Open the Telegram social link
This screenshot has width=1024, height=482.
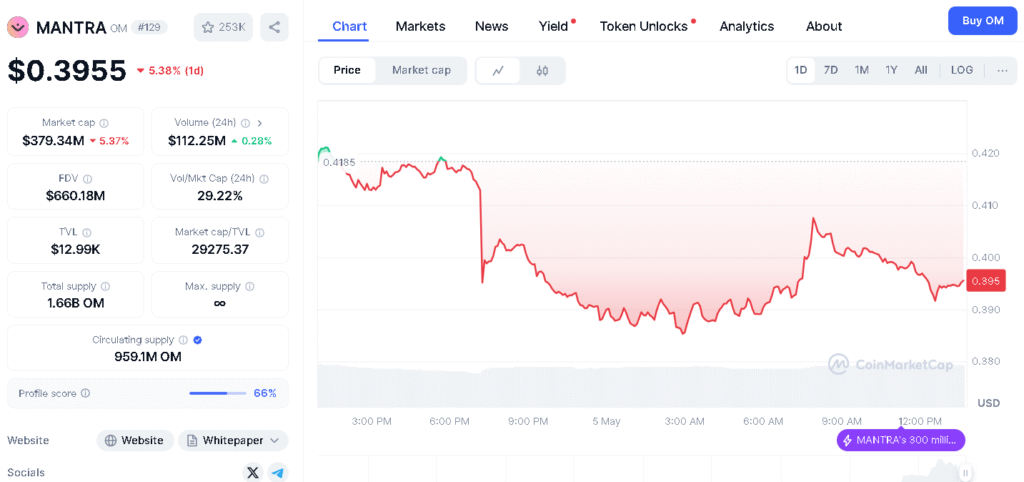pos(278,472)
